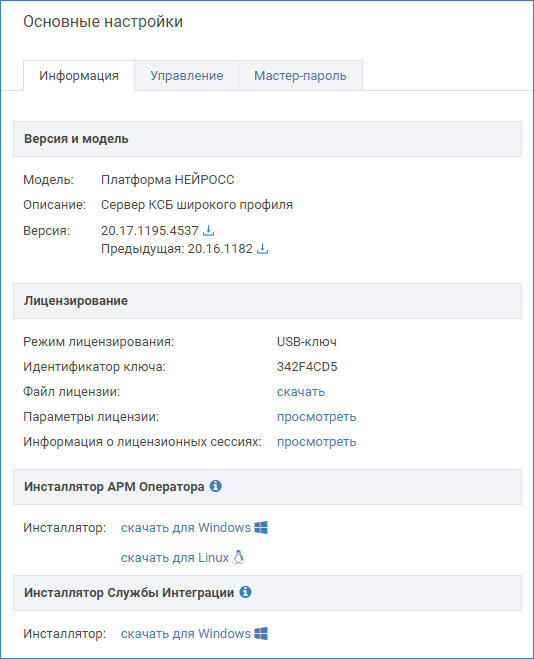Download the license file via скачать
534x659 pixels.
pyautogui.click(x=301, y=392)
